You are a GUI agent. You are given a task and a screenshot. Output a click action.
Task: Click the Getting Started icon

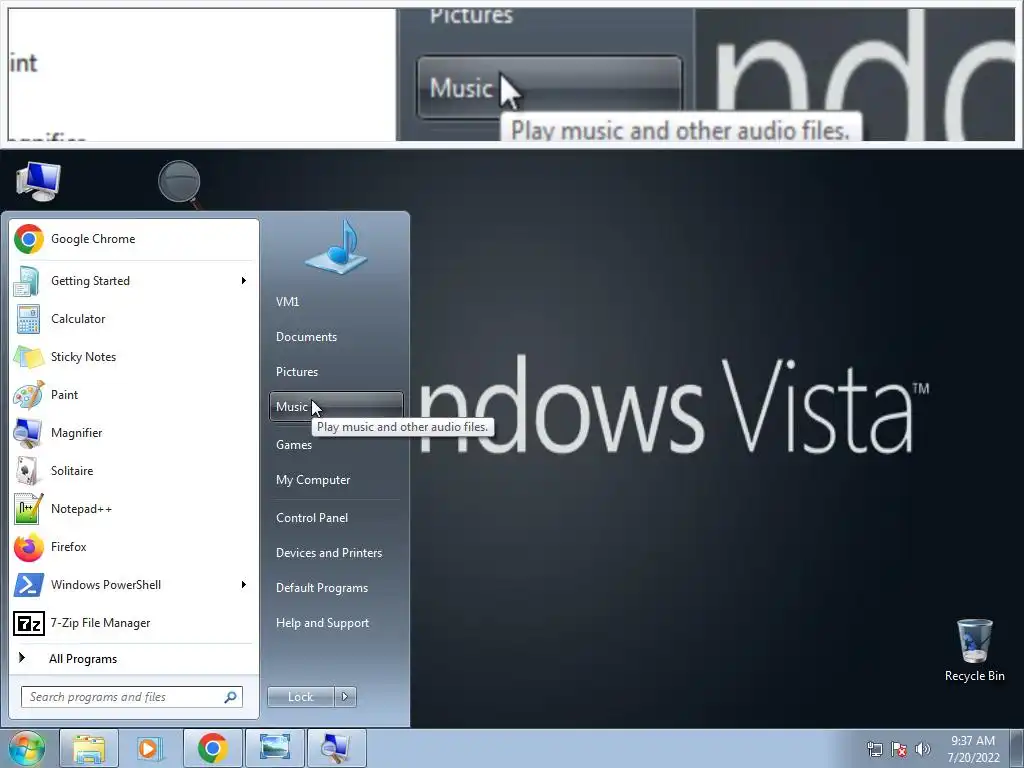coord(27,281)
